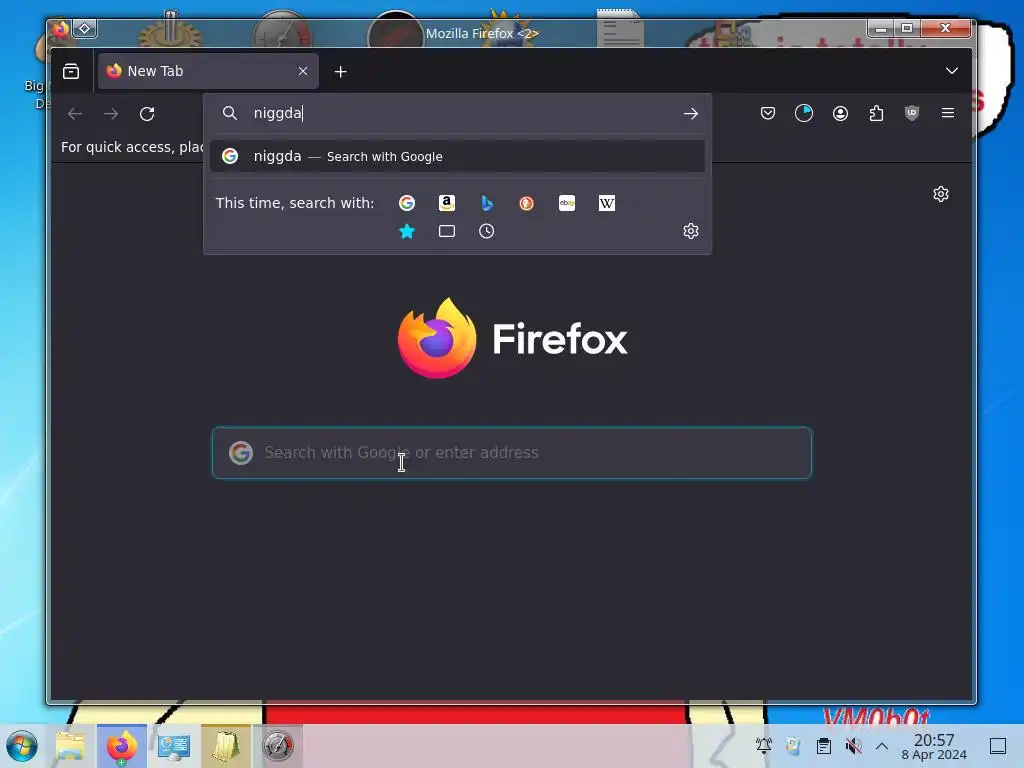Image resolution: width=1024 pixels, height=768 pixels.
Task: Search this time with Amazon
Action: (447, 203)
